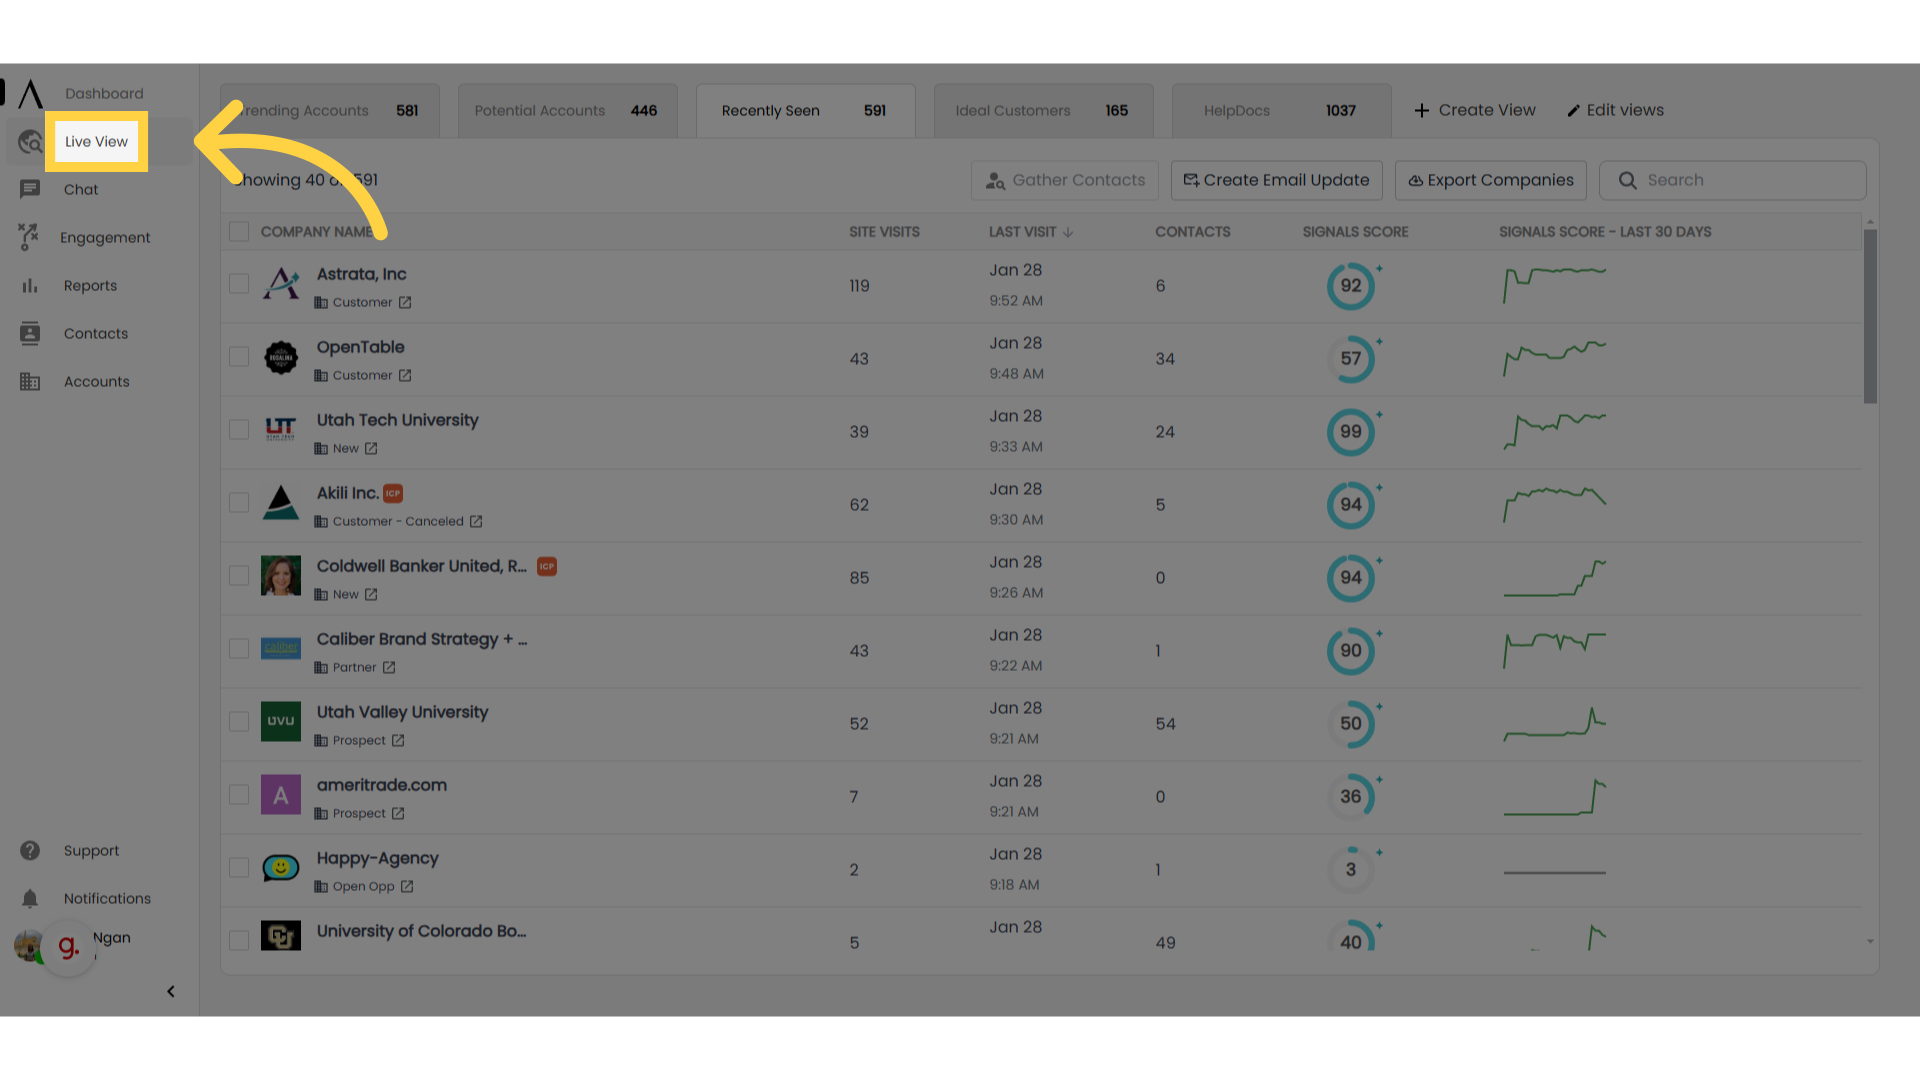Select the Recently Seen tab

(805, 110)
